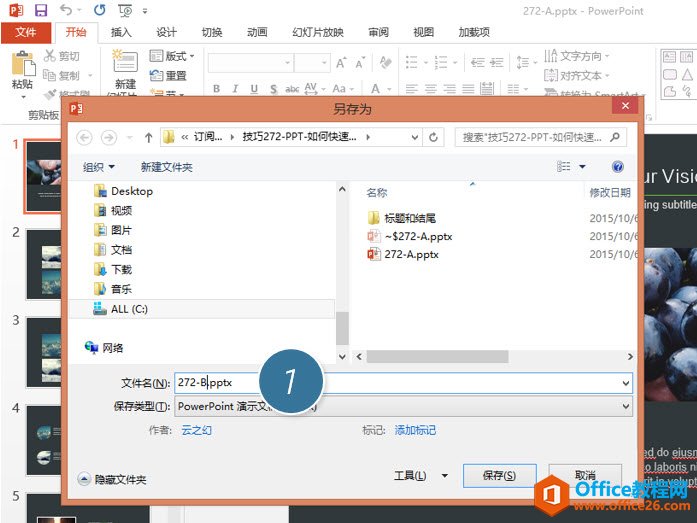The width and height of the screenshot is (697, 523).
Task: Toggle strikethrough abc button in ribbon
Action: (x=292, y=89)
